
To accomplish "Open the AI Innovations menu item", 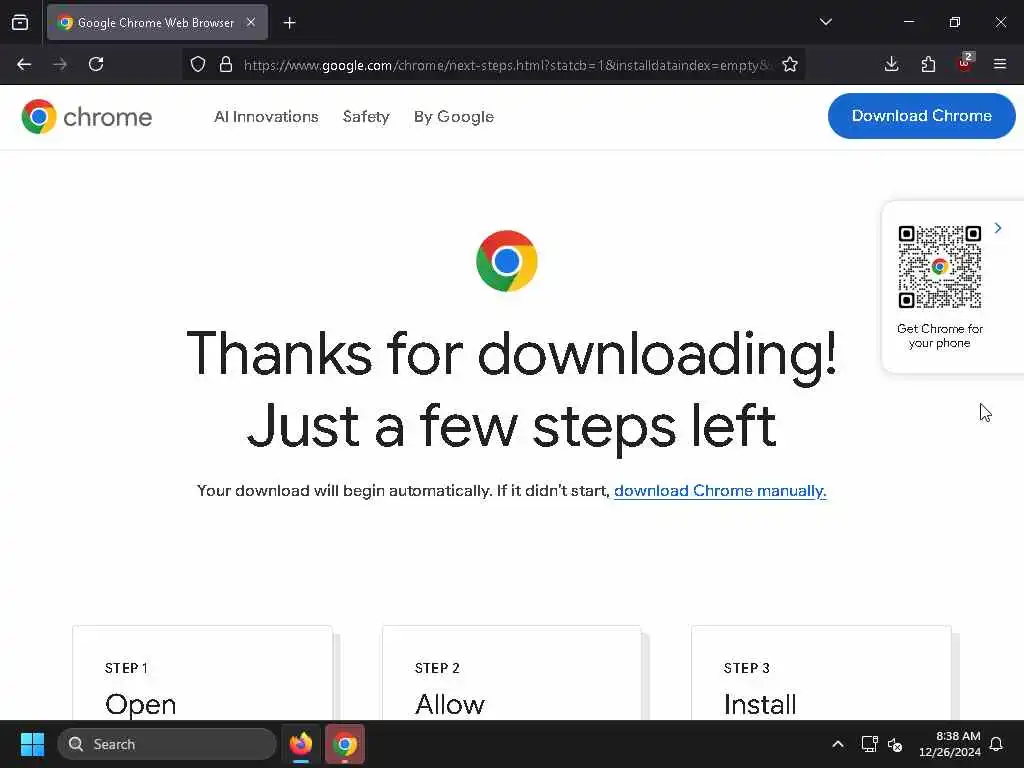I will tap(266, 117).
